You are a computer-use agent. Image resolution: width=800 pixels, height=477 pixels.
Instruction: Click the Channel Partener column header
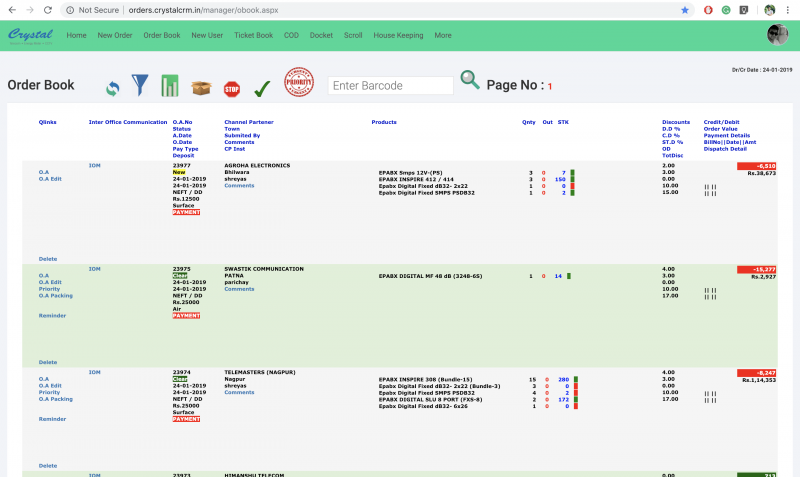249,122
